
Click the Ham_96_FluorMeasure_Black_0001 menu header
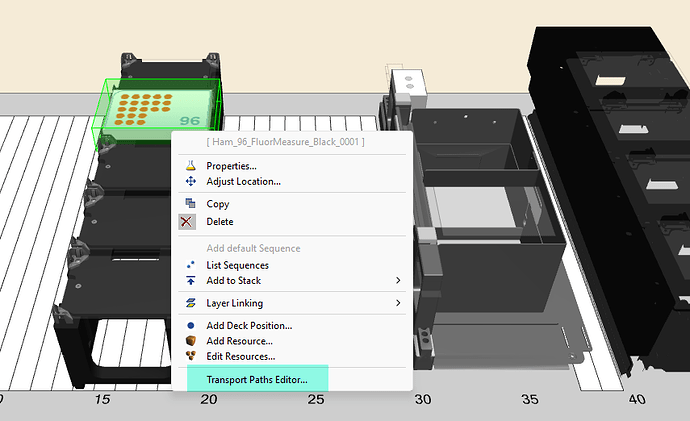[x=292, y=143]
